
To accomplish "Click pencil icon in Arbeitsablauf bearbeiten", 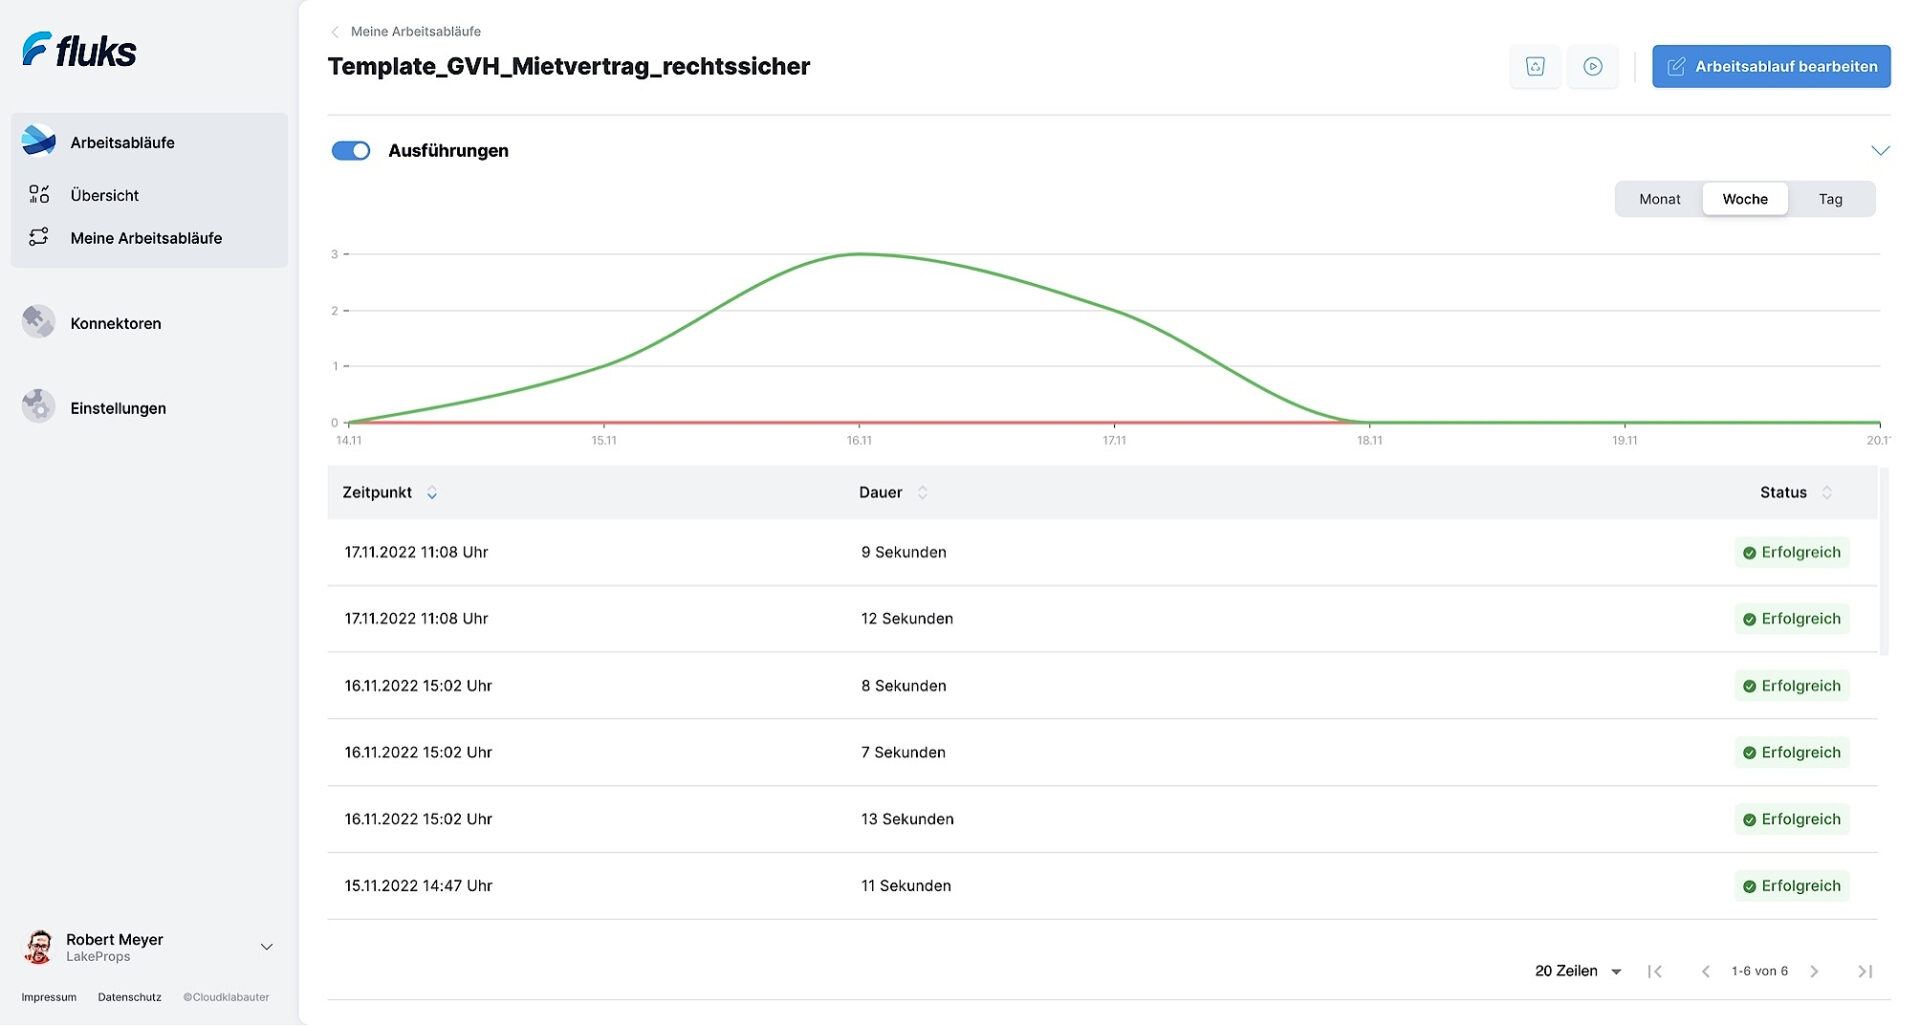I will pos(1677,66).
